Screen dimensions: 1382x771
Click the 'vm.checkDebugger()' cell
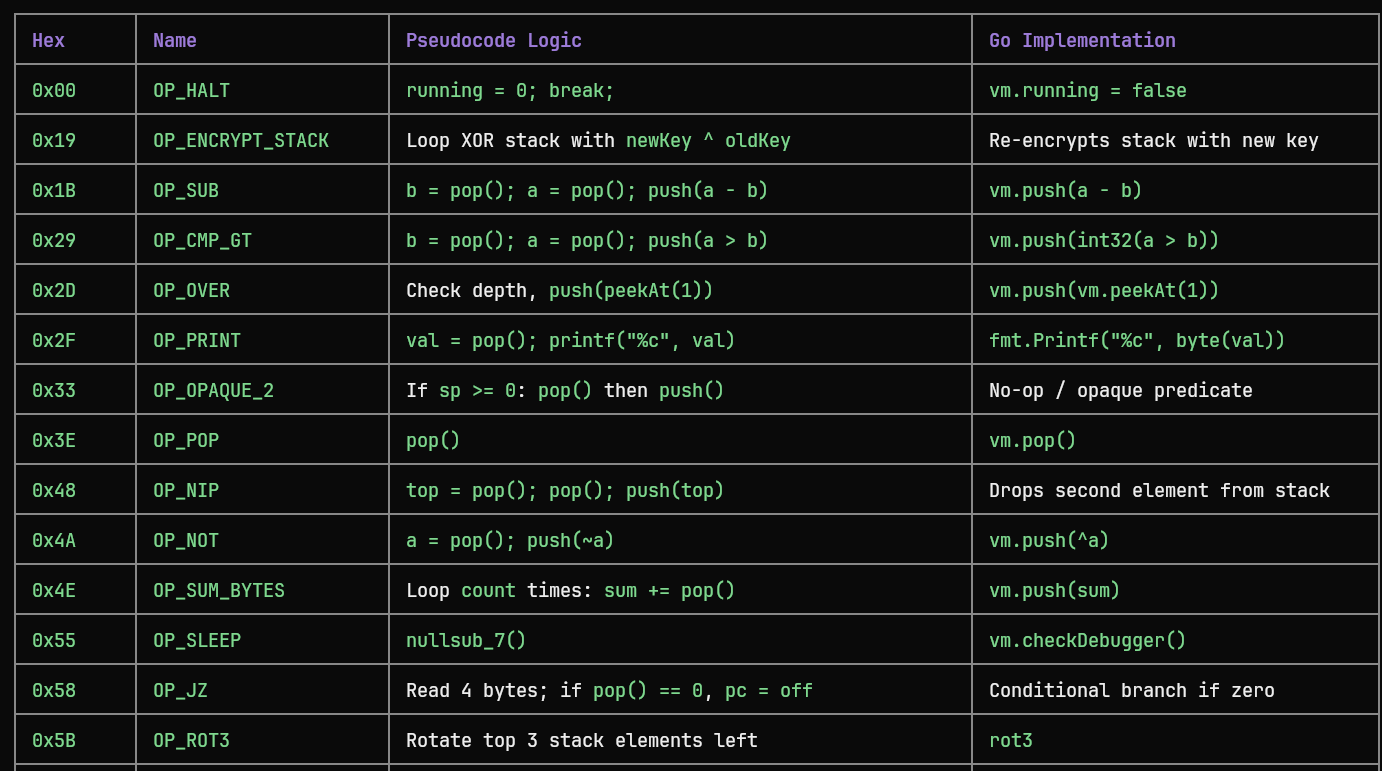click(x=1176, y=640)
